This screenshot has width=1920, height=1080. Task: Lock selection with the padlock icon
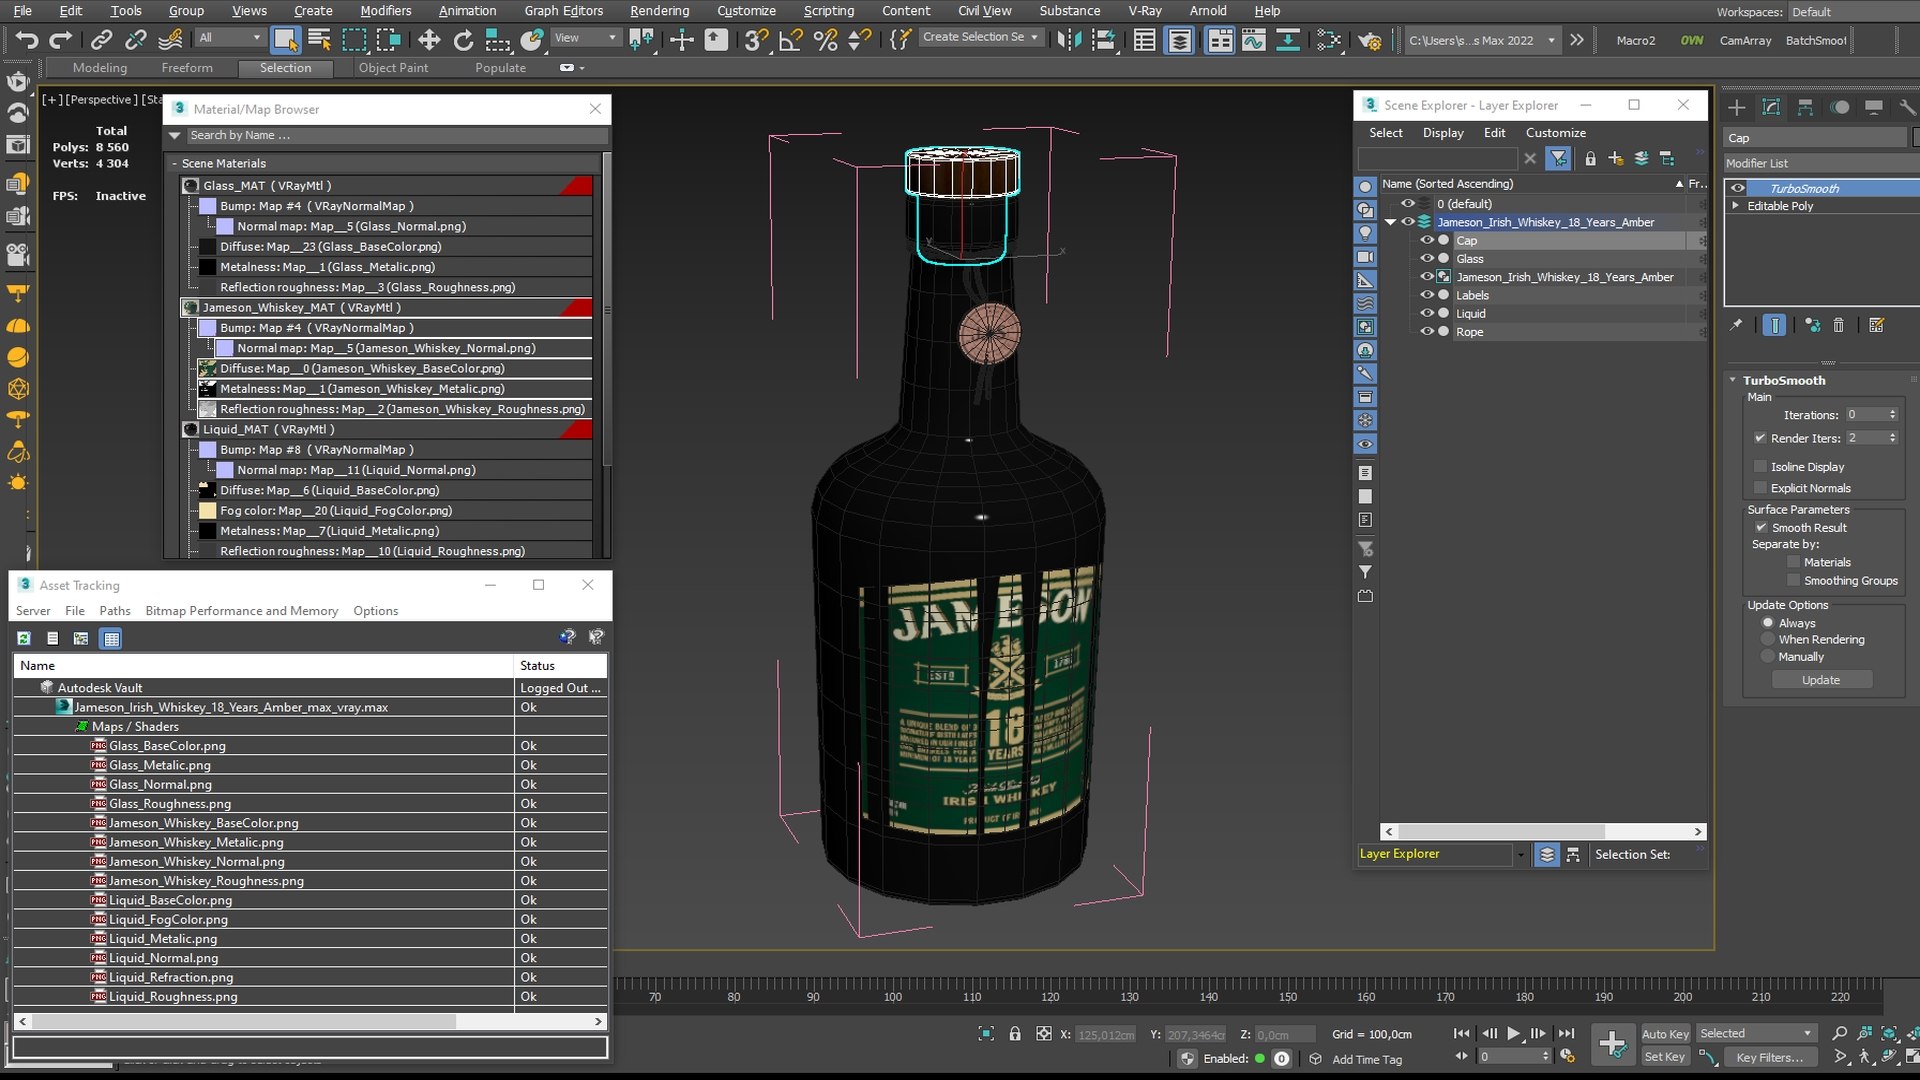[1015, 1034]
